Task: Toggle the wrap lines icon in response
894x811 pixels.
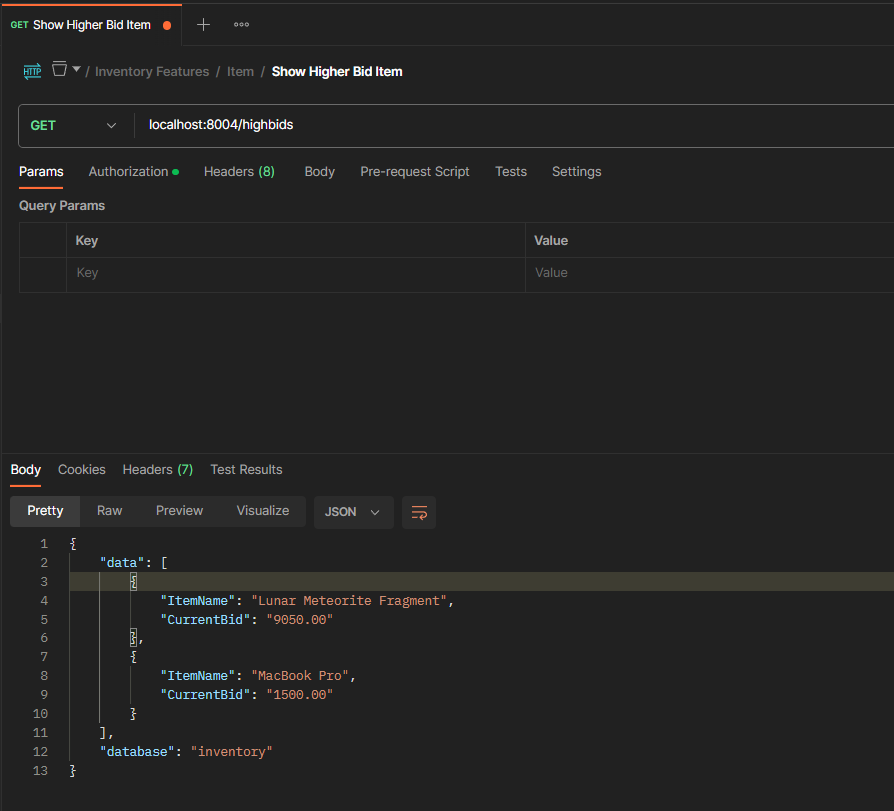Action: point(419,512)
